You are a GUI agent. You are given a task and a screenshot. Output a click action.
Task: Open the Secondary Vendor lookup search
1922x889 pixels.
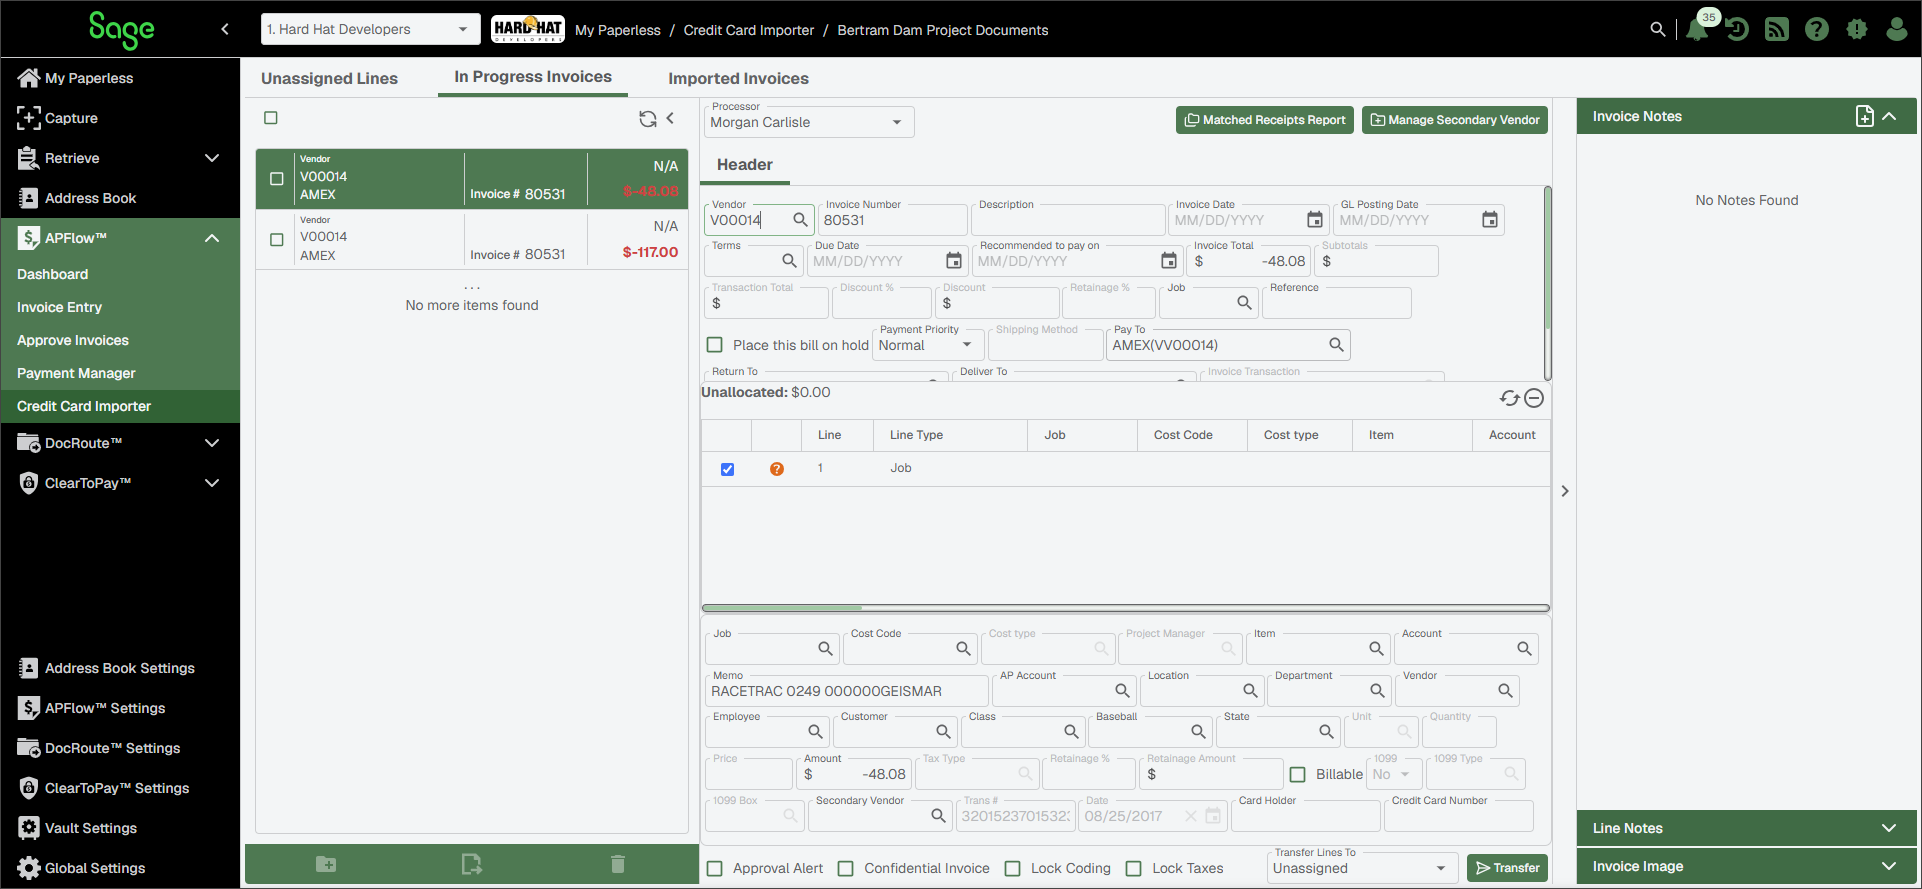pyautogui.click(x=938, y=816)
